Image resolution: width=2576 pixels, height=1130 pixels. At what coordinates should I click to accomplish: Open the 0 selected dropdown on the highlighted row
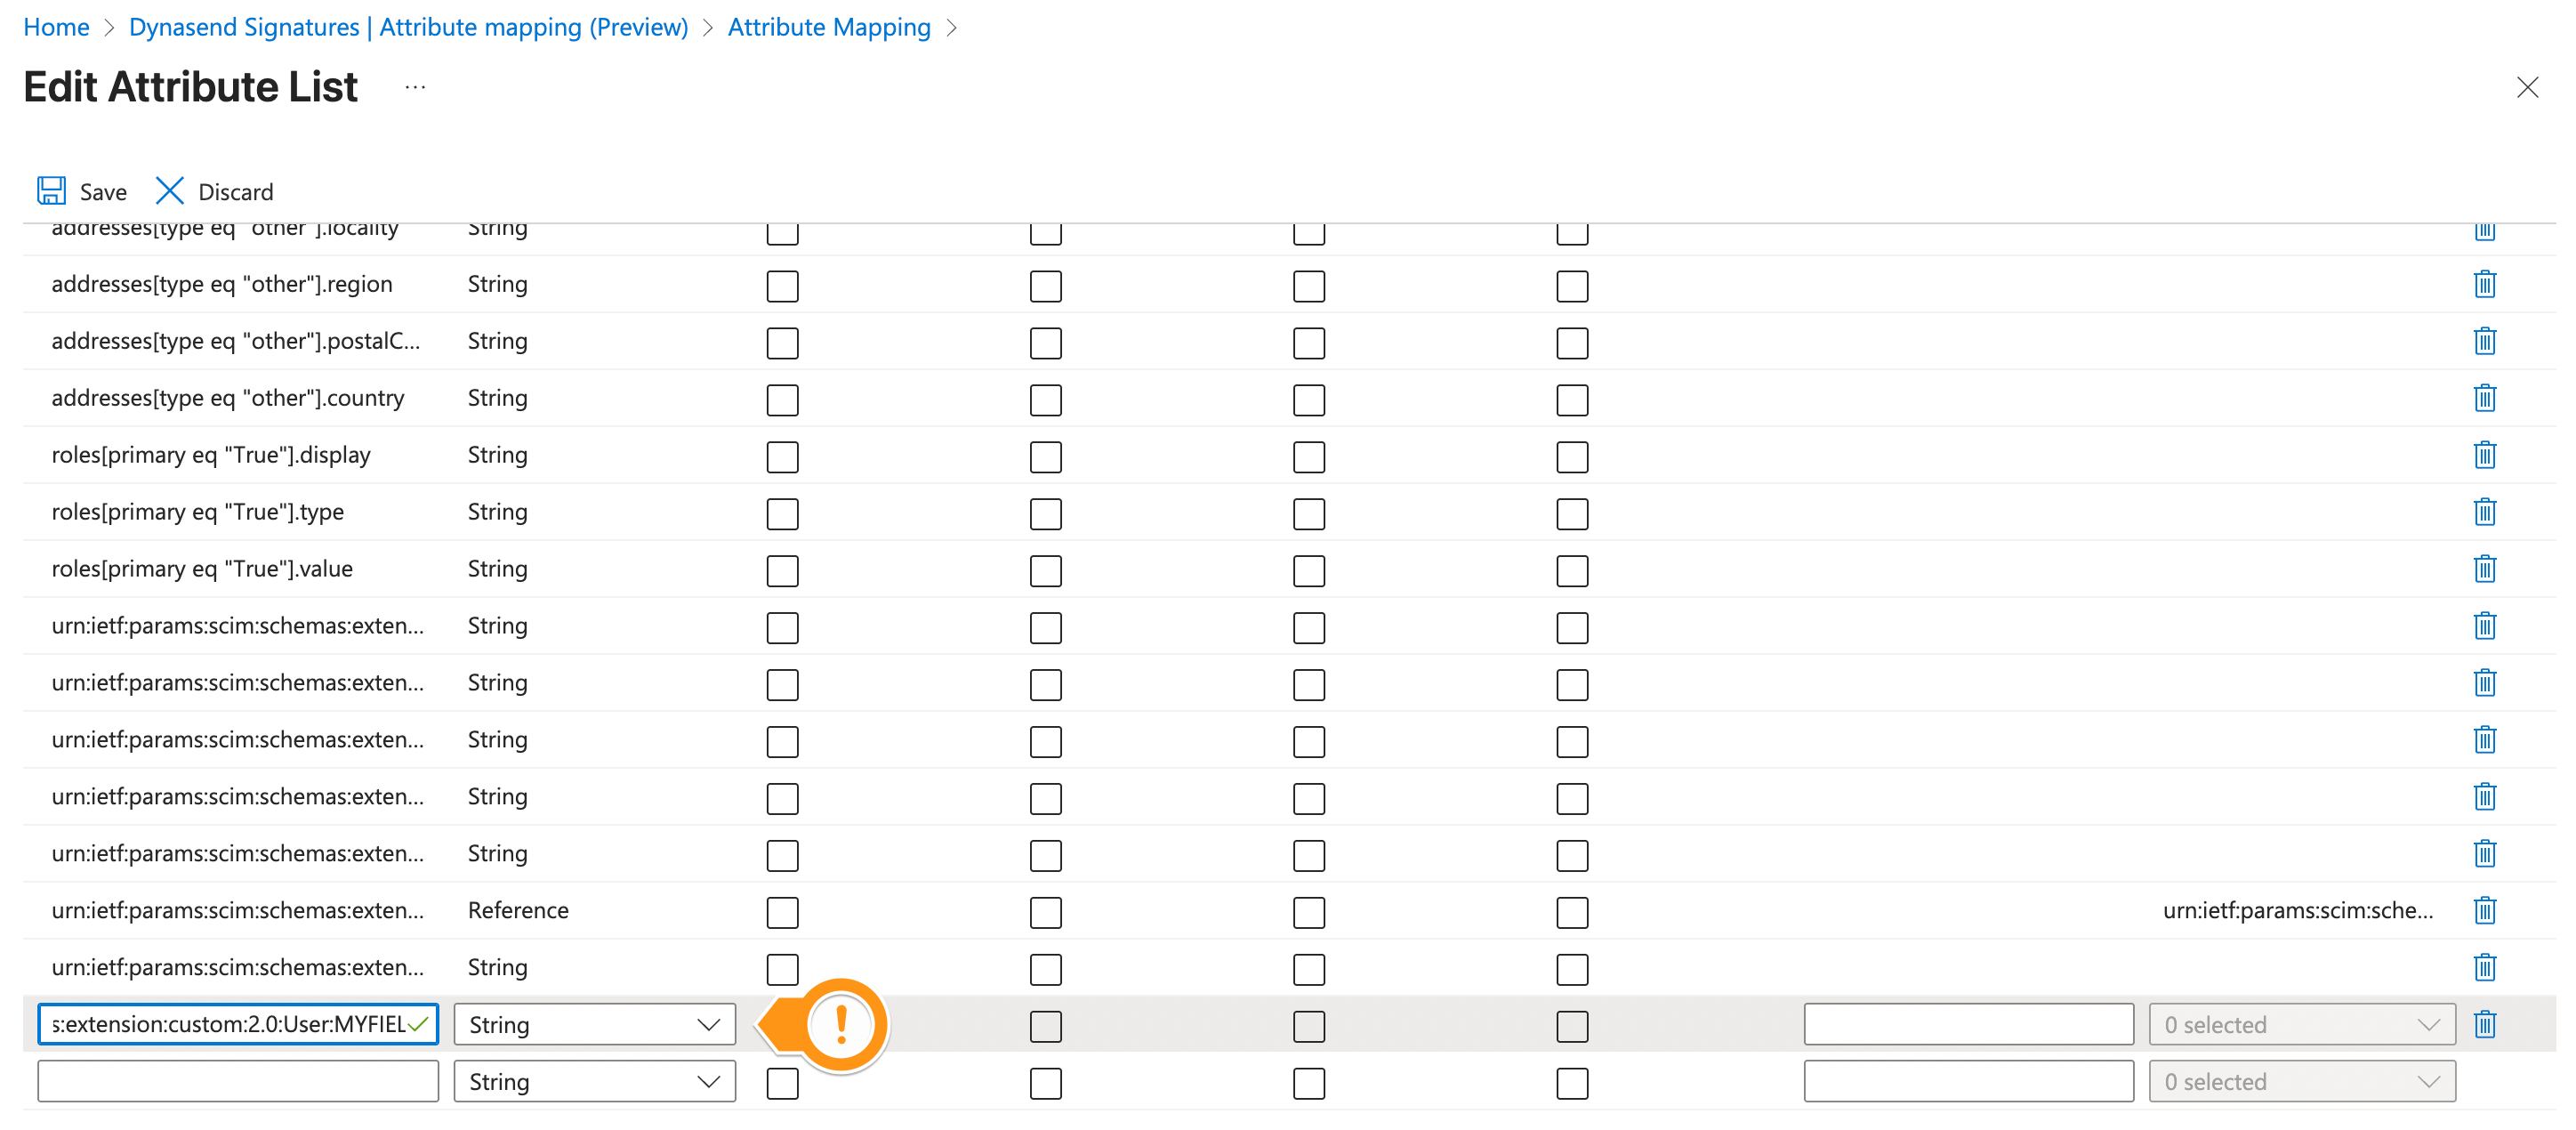coord(2301,1024)
